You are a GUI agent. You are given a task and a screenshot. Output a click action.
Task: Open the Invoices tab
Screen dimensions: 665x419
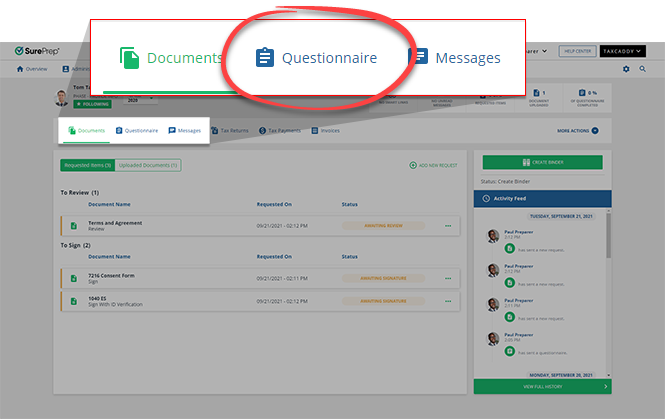(326, 131)
